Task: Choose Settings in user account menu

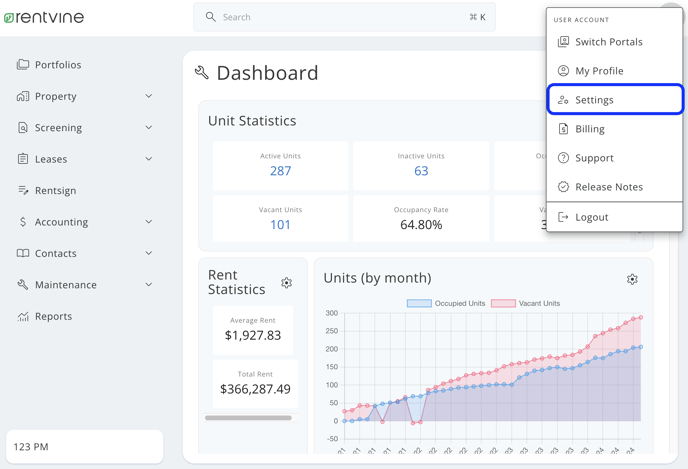Action: click(x=615, y=100)
